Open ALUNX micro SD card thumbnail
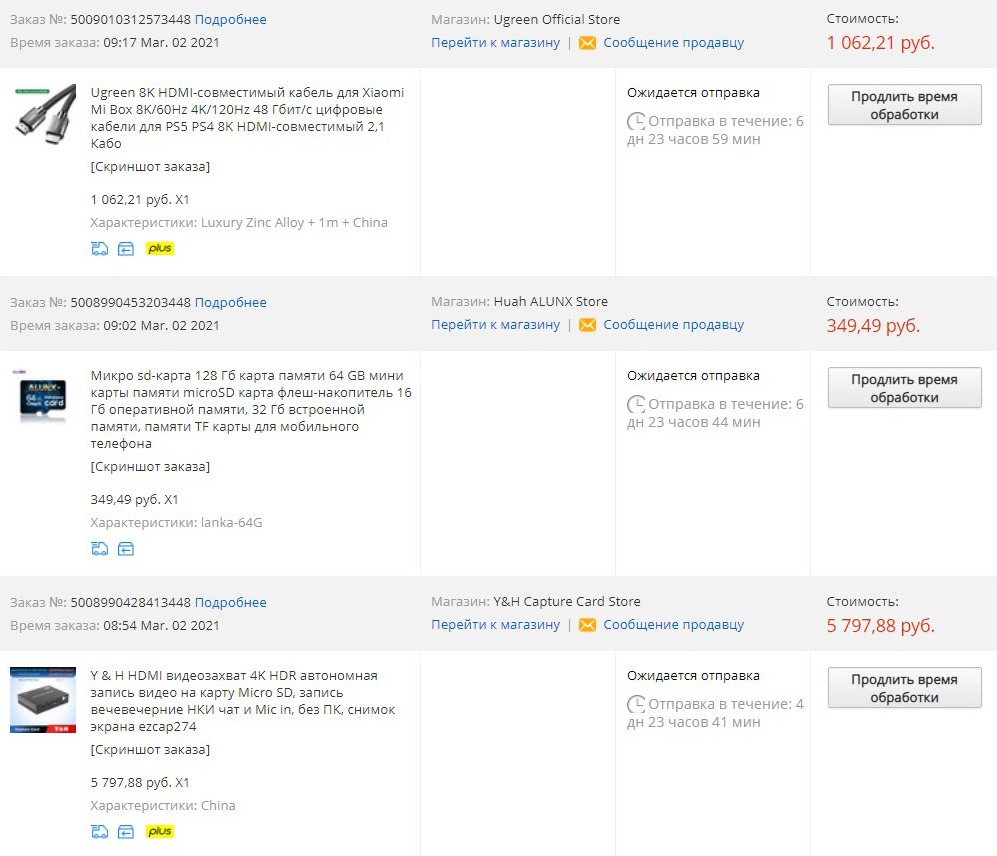 44,397
